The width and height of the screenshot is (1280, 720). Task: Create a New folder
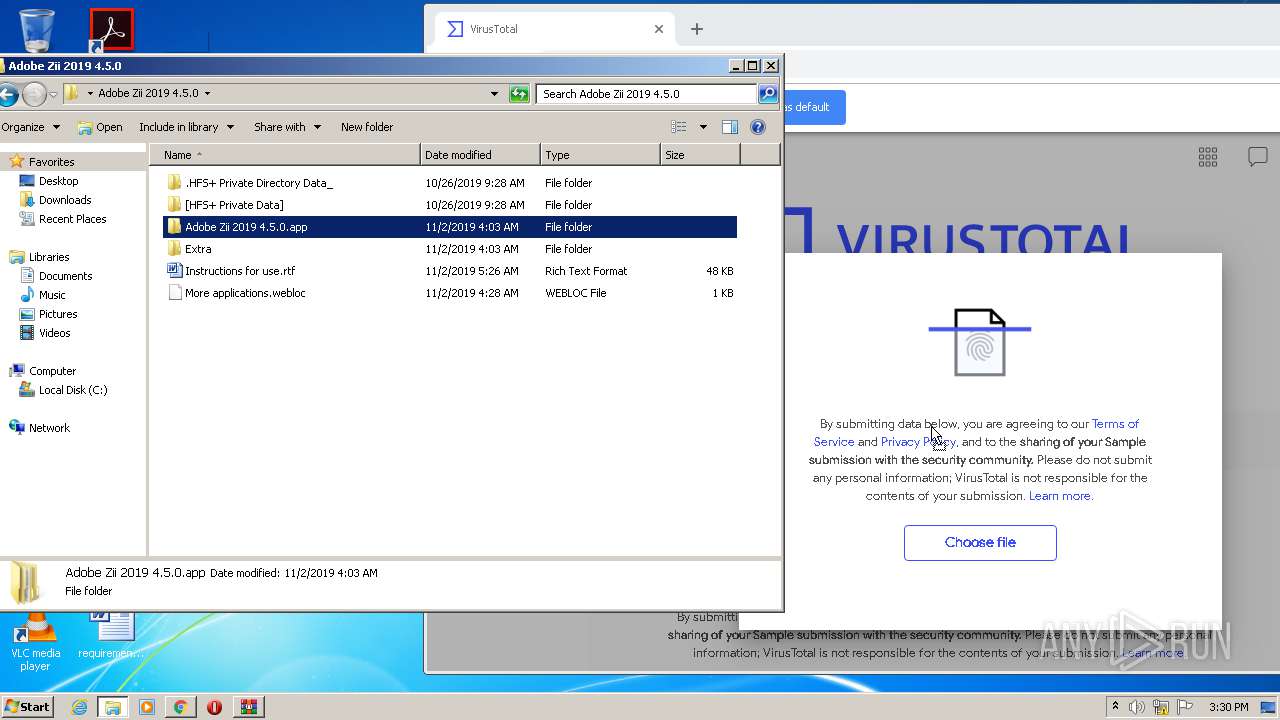[x=367, y=127]
